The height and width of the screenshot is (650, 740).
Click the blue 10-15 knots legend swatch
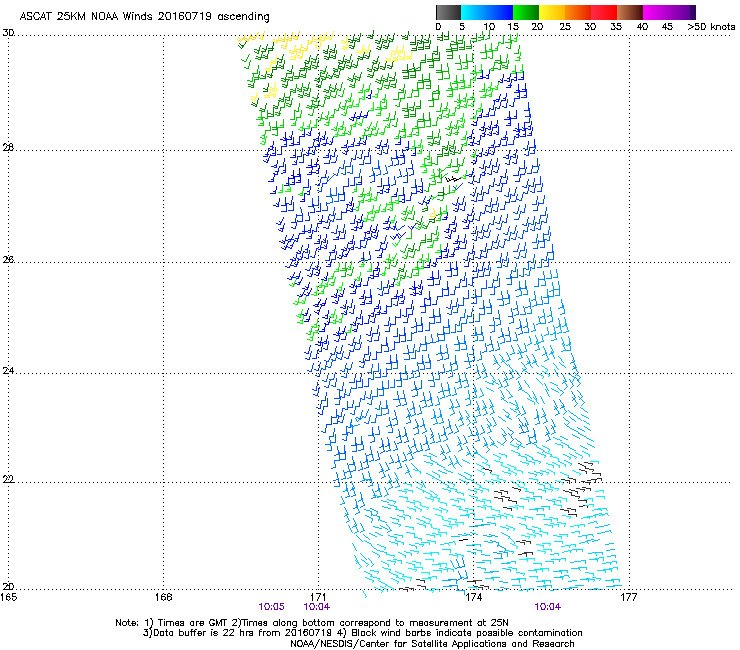tap(500, 12)
